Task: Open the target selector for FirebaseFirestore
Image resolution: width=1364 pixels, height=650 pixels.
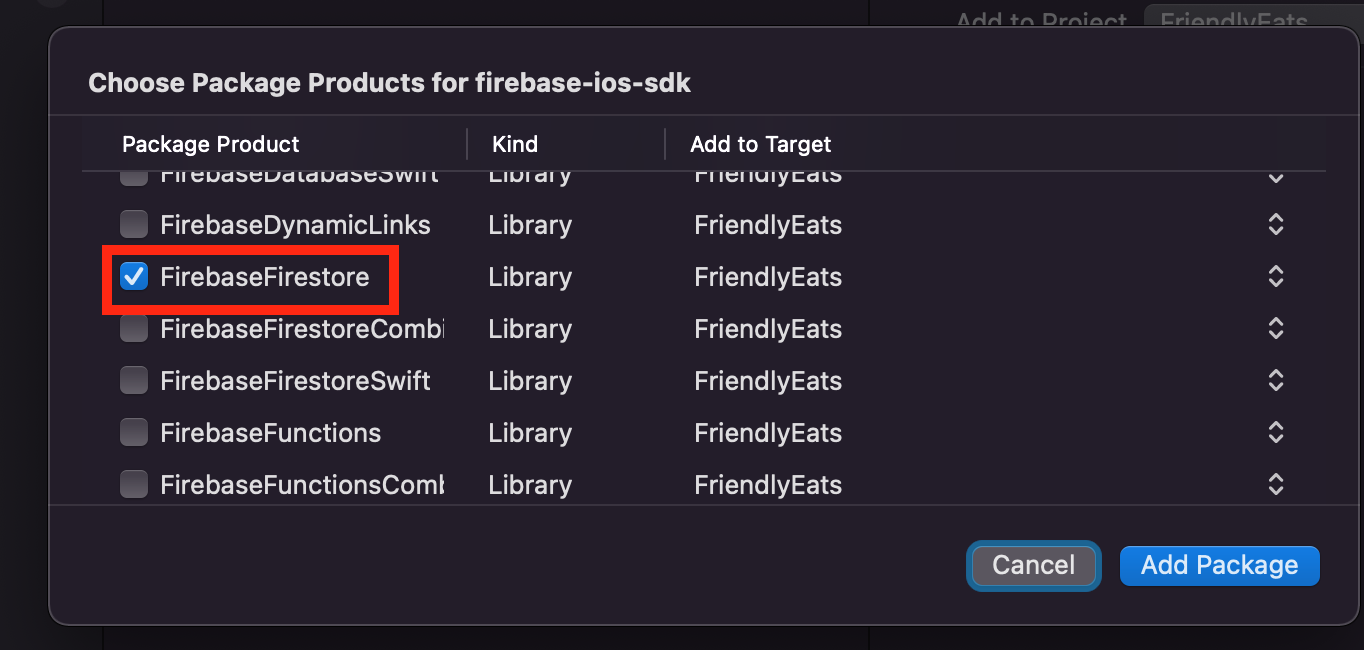Action: (x=1276, y=276)
